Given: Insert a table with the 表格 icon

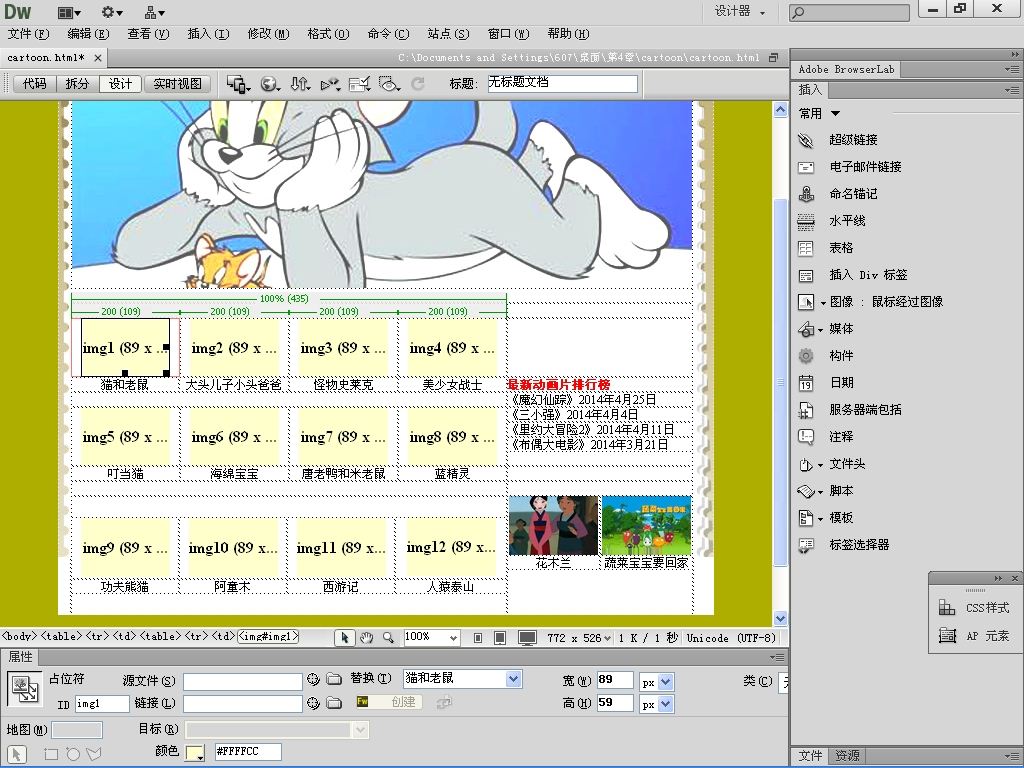Looking at the screenshot, I should click(x=806, y=248).
